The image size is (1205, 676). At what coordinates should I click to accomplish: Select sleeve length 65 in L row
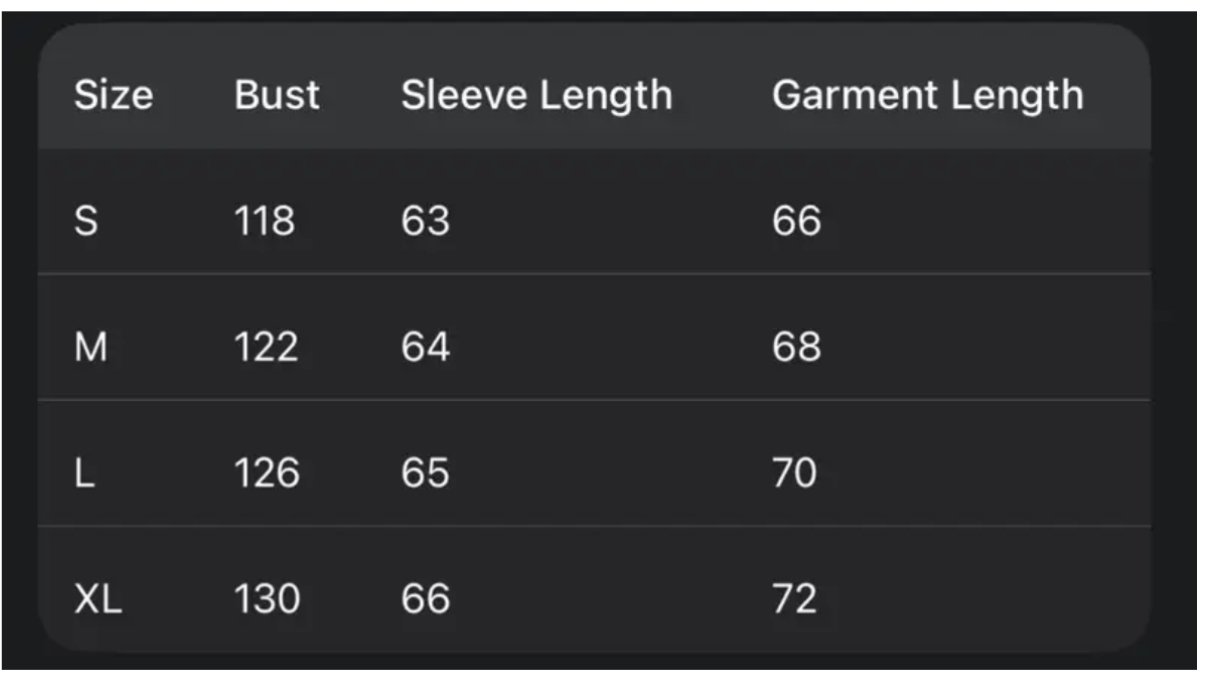pos(425,473)
